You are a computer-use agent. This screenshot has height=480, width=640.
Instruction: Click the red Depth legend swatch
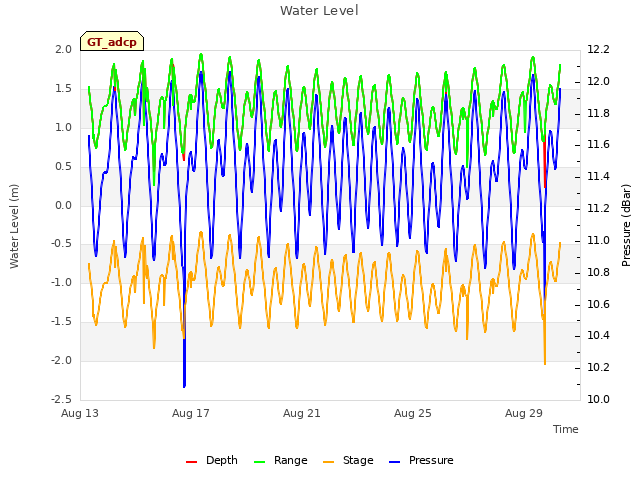click(191, 462)
